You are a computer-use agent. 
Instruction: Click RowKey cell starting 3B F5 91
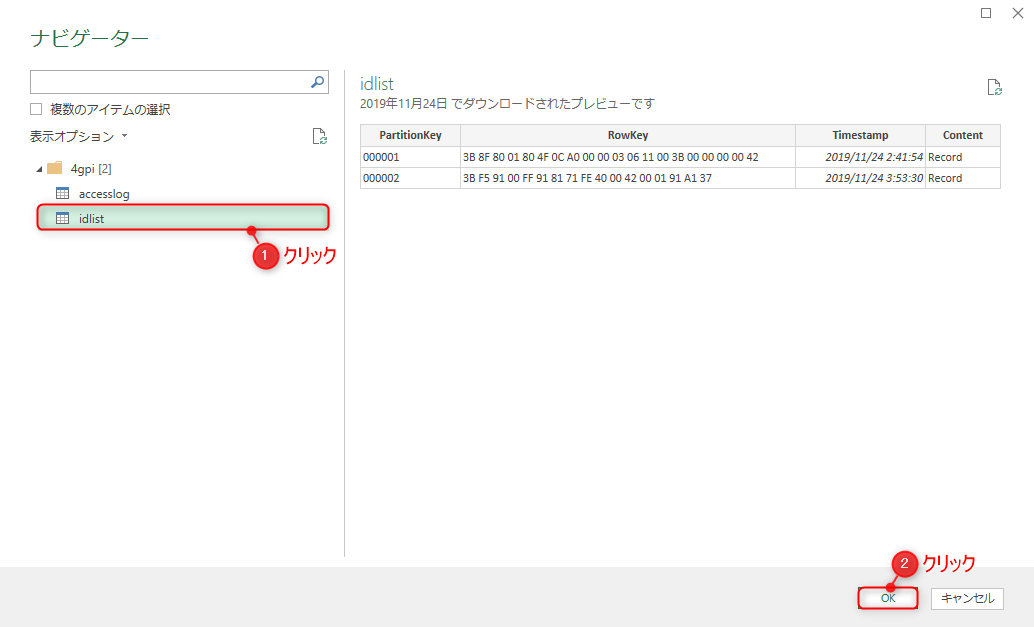point(628,178)
